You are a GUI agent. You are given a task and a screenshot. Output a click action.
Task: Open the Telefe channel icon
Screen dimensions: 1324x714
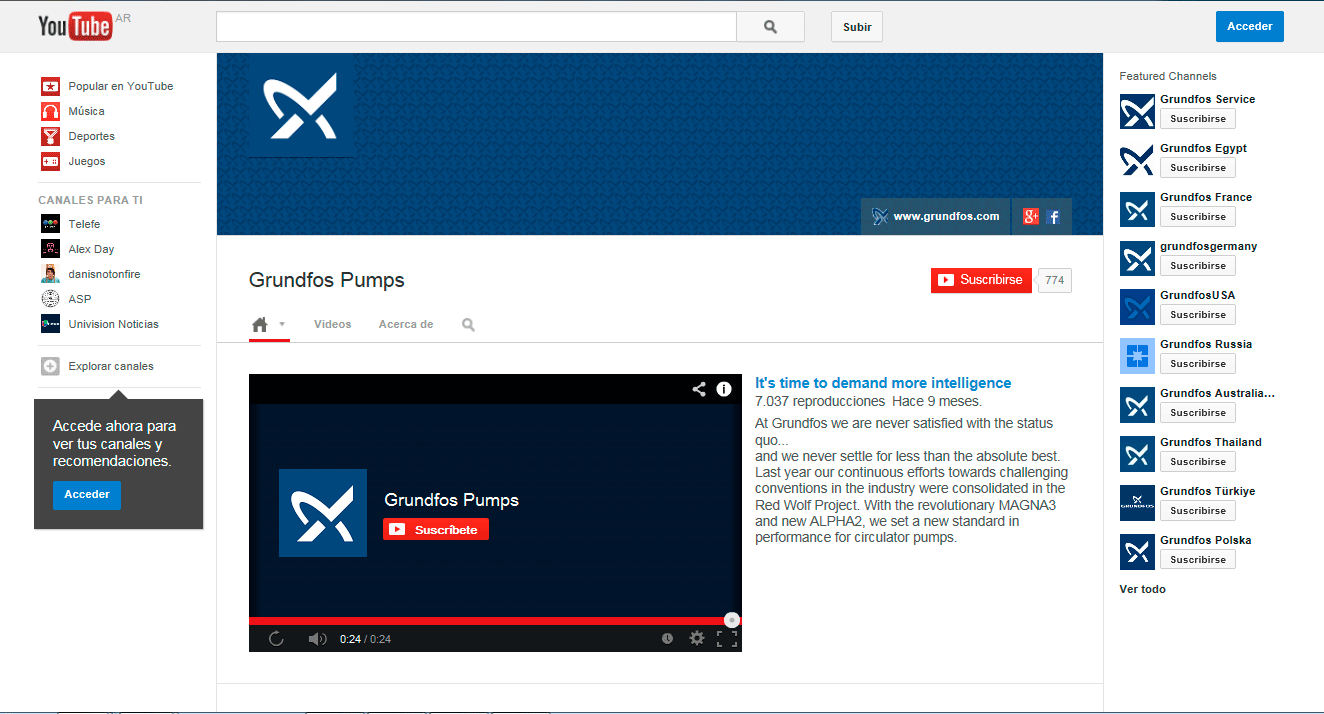pyautogui.click(x=50, y=224)
